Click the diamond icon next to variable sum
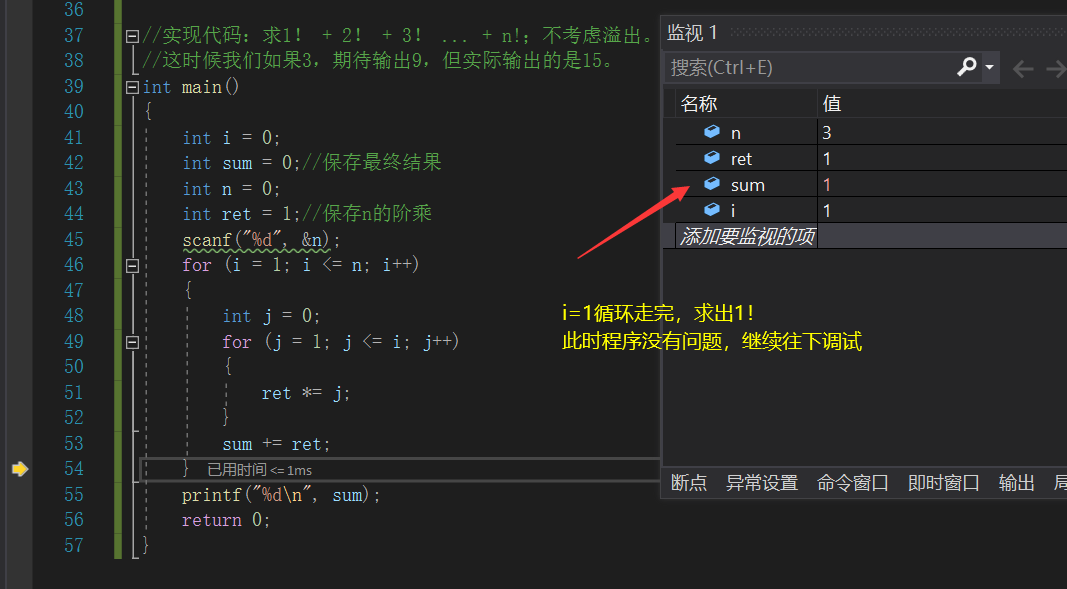 (712, 184)
